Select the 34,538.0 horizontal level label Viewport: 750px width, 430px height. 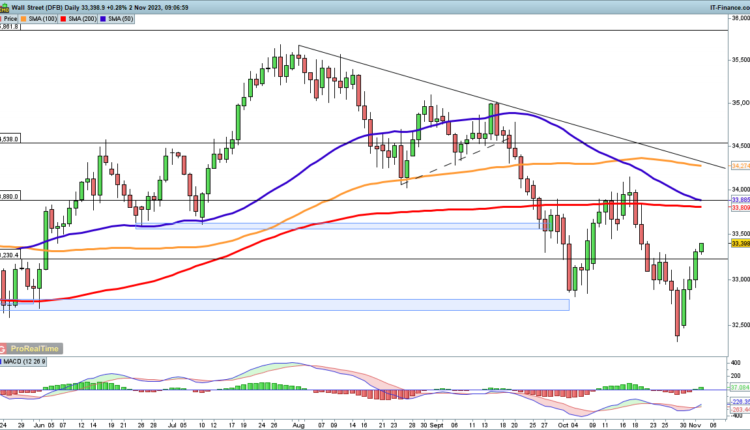point(12,140)
